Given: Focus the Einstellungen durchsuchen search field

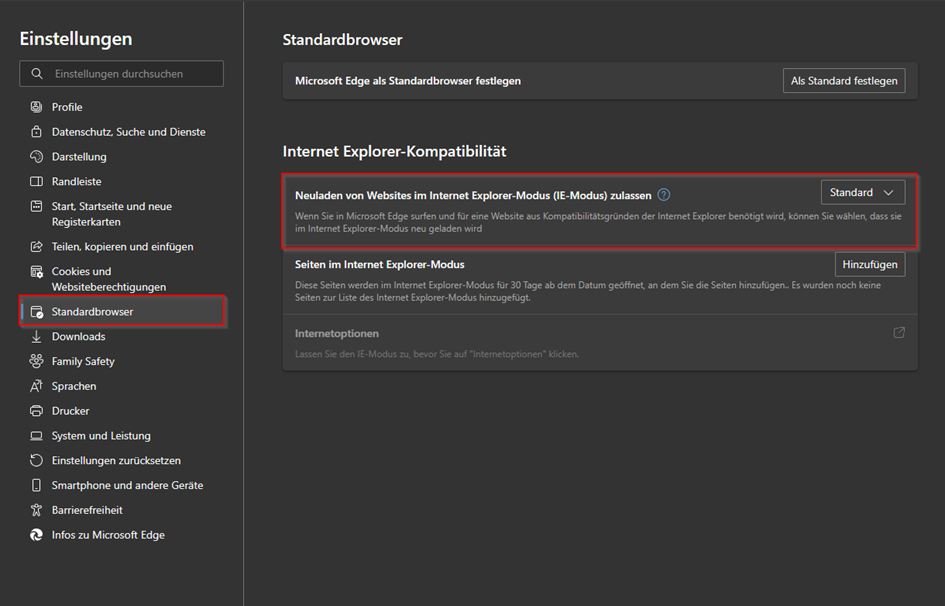Looking at the screenshot, I should point(122,73).
